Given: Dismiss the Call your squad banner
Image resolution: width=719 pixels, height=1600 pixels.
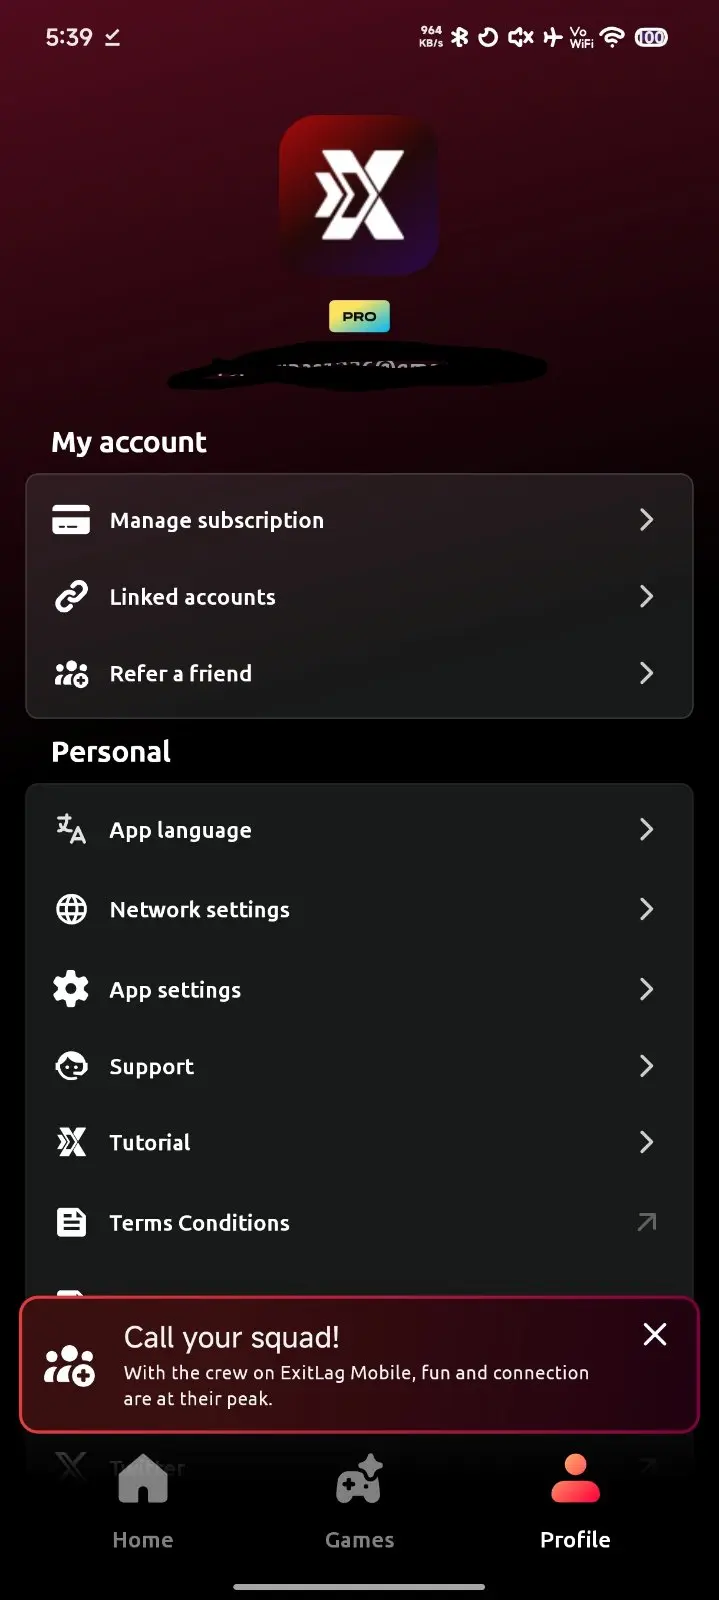Looking at the screenshot, I should [655, 1334].
